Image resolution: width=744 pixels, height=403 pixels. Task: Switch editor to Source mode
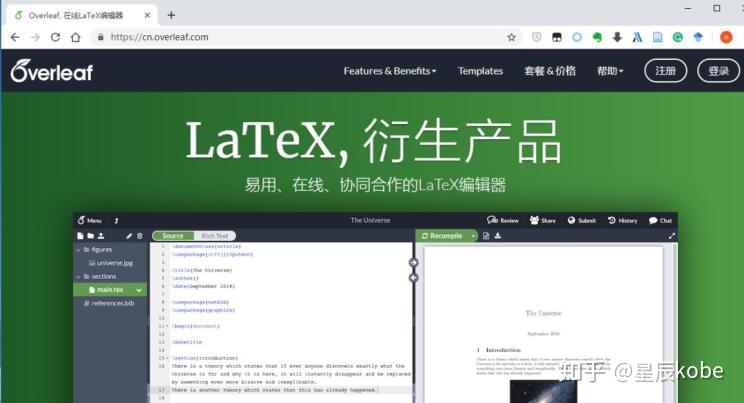[173, 235]
